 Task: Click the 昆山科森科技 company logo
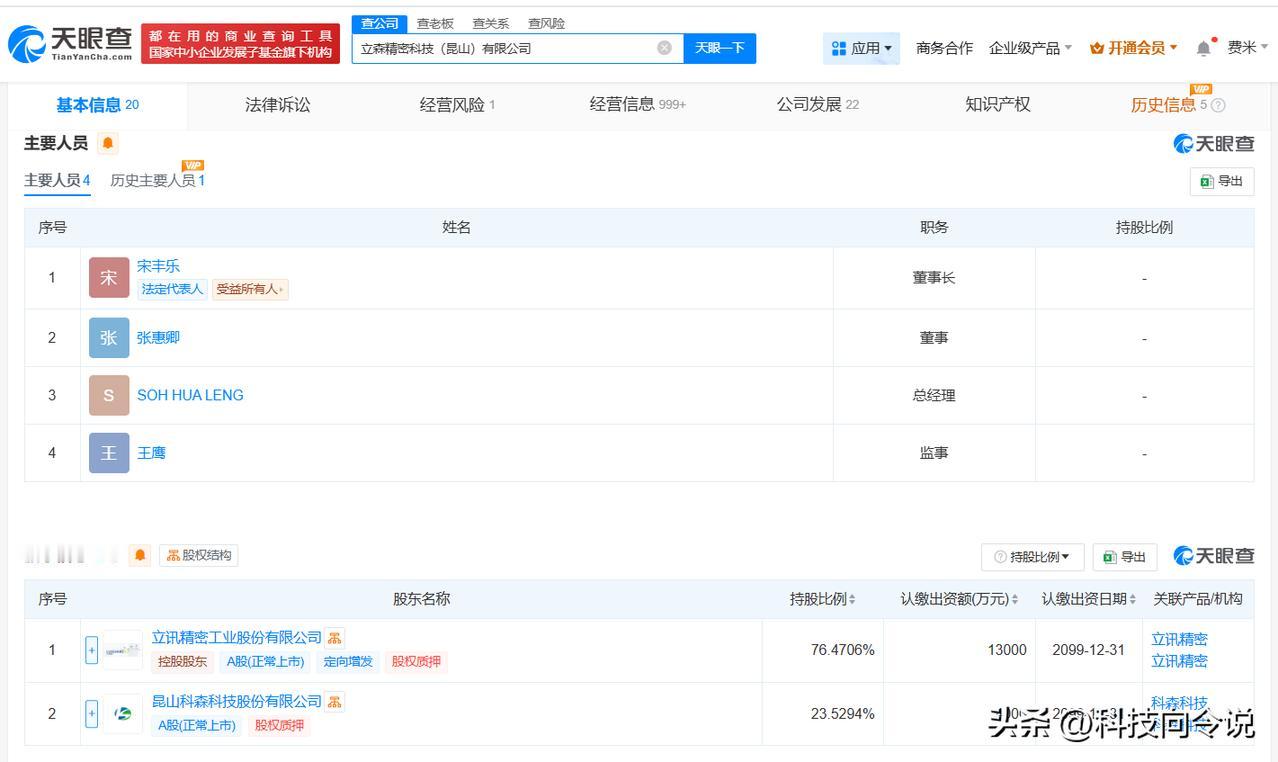(122, 714)
